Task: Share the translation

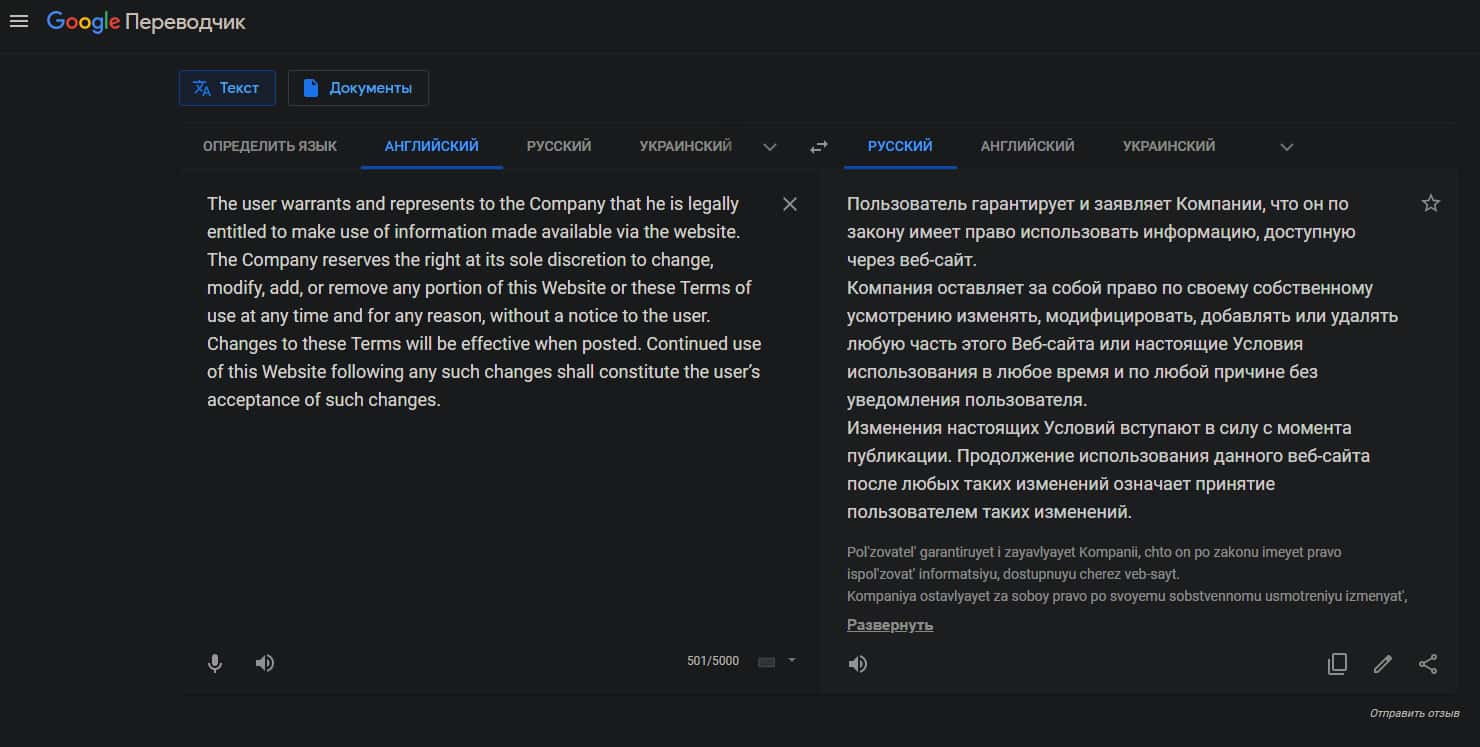Action: (x=1428, y=664)
